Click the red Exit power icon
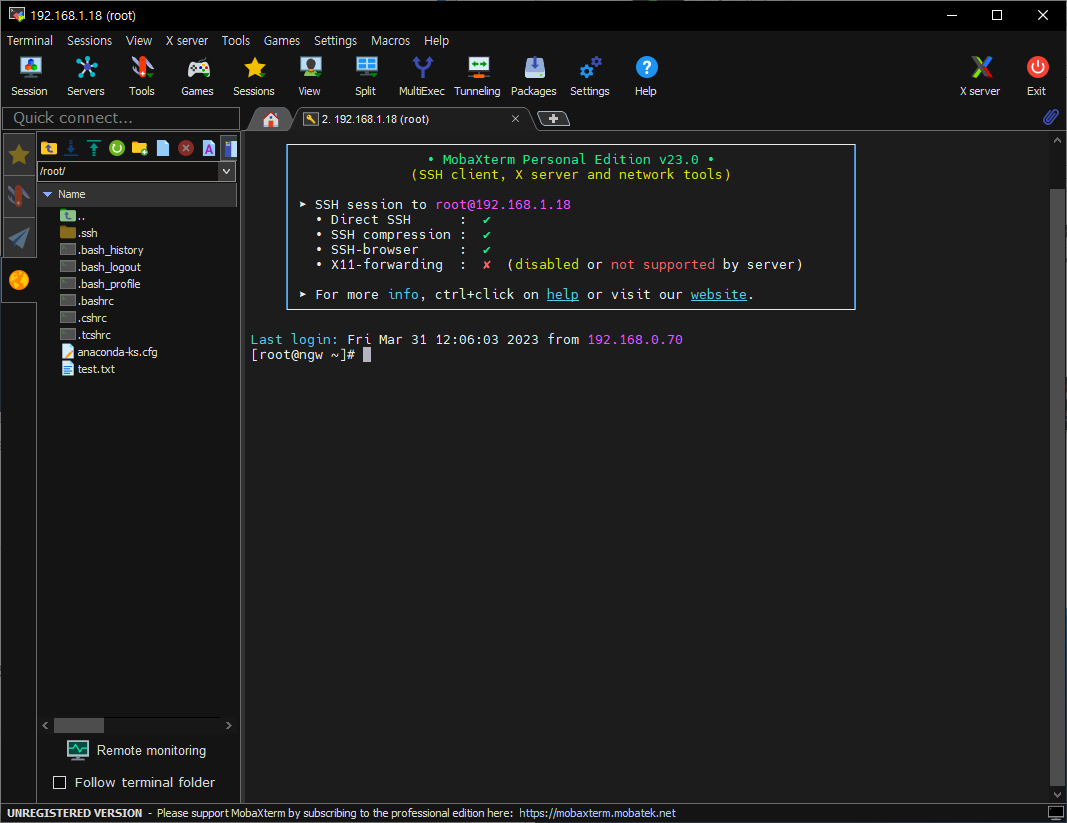 click(x=1037, y=76)
